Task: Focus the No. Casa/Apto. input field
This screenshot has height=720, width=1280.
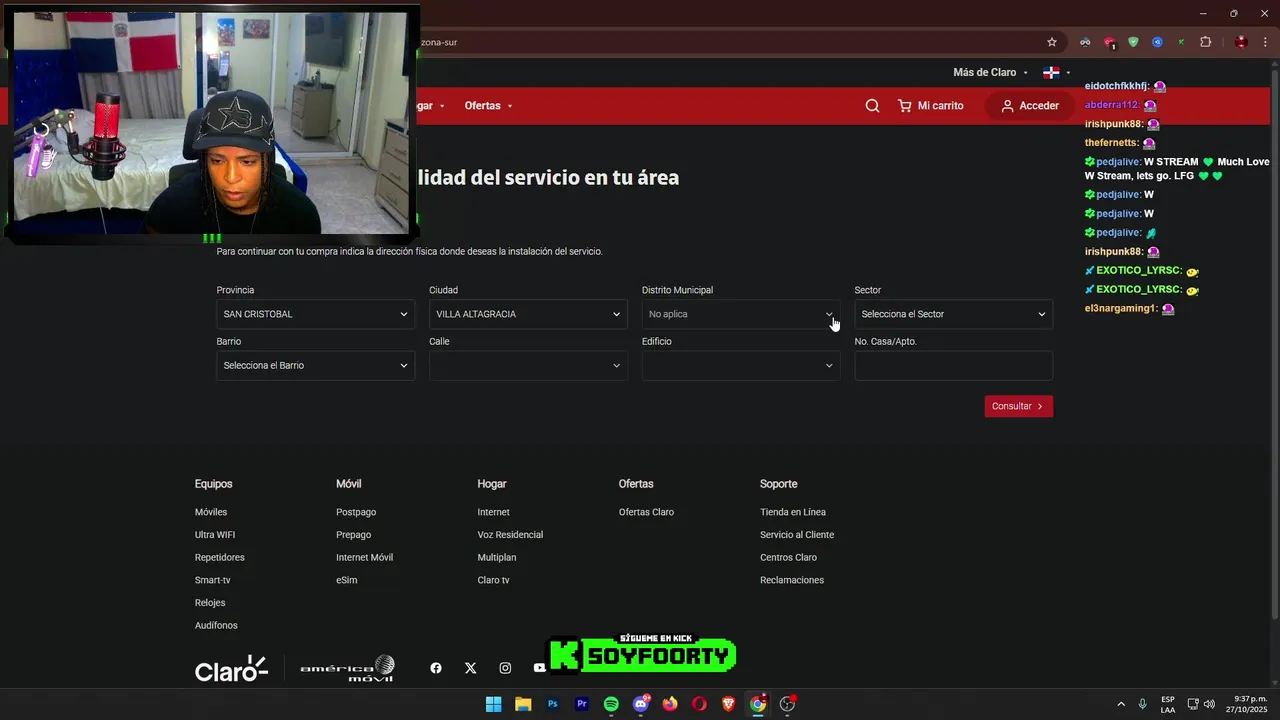Action: click(x=954, y=365)
